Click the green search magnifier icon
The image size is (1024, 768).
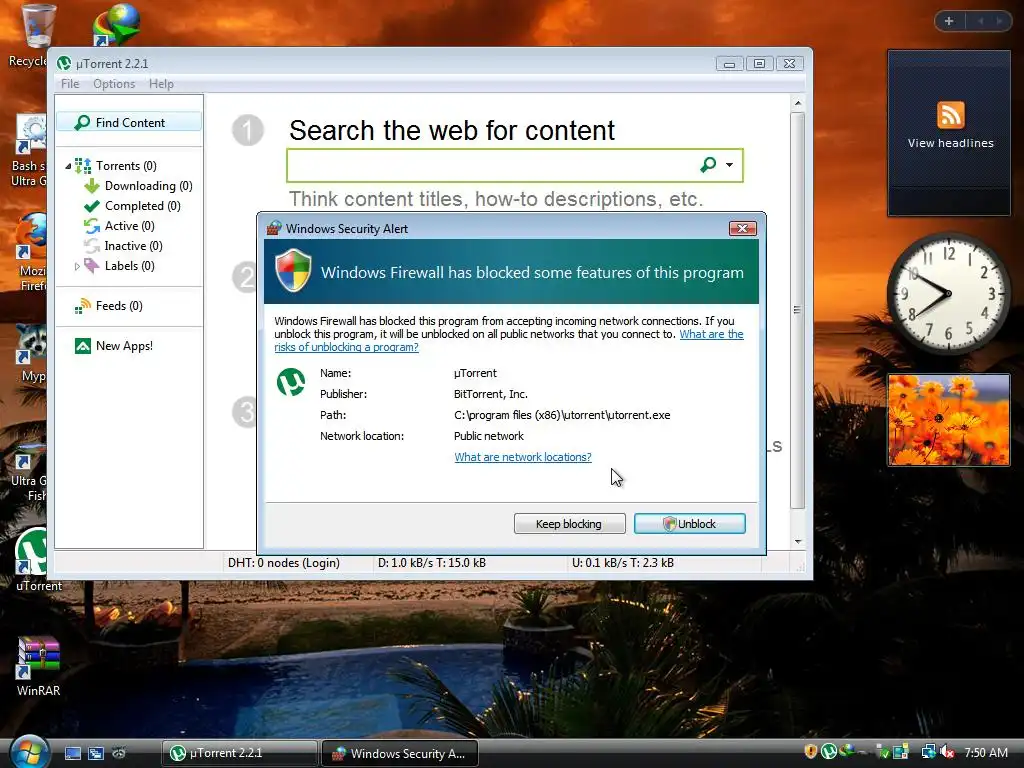tap(709, 165)
